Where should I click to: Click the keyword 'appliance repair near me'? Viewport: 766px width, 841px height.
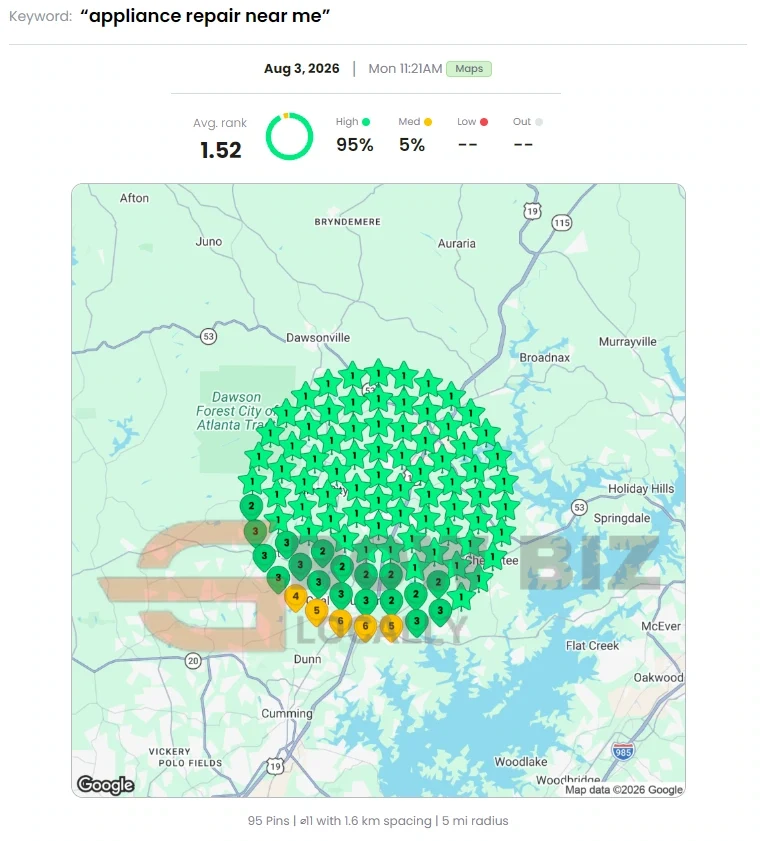205,16
